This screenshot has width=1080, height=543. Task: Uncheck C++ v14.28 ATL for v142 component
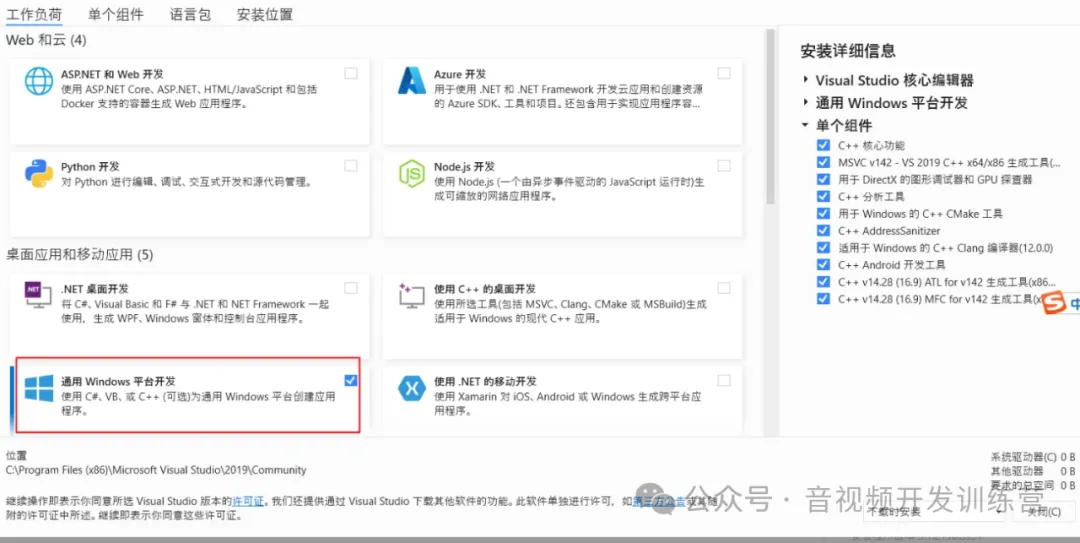pyautogui.click(x=822, y=281)
